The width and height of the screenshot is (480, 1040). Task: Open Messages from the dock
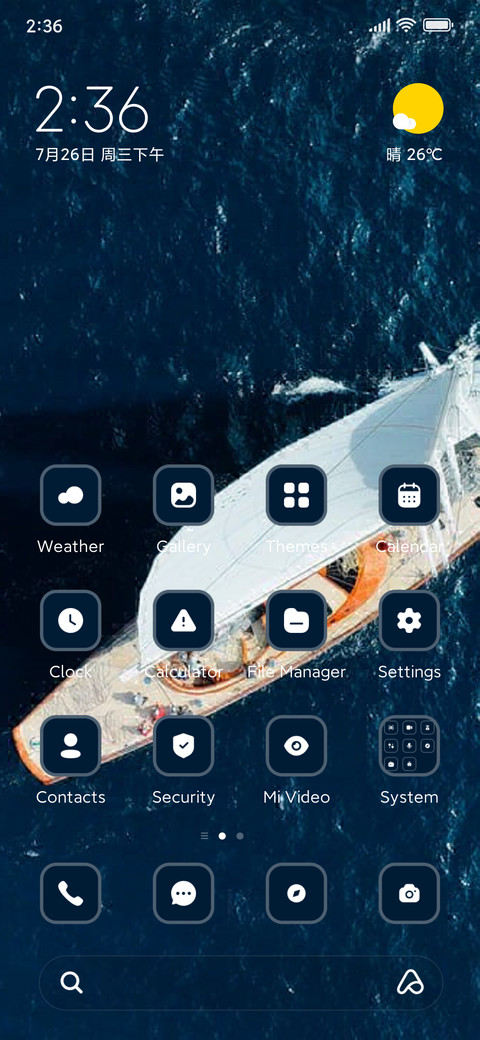[184, 893]
